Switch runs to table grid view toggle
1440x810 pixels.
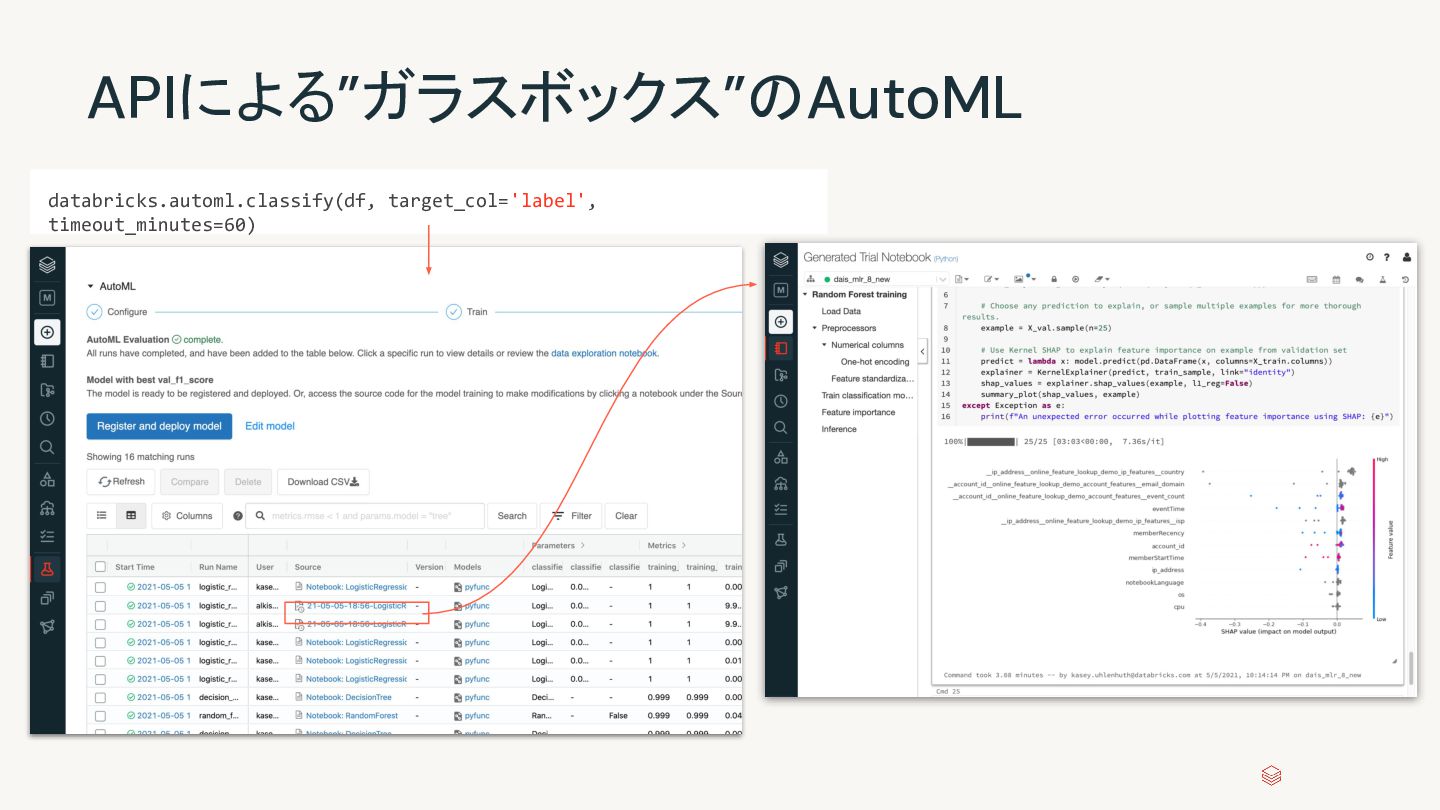(x=130, y=515)
